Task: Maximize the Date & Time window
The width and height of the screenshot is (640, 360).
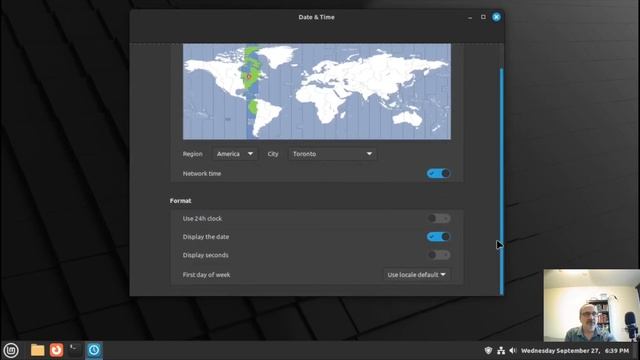Action: pos(483,17)
